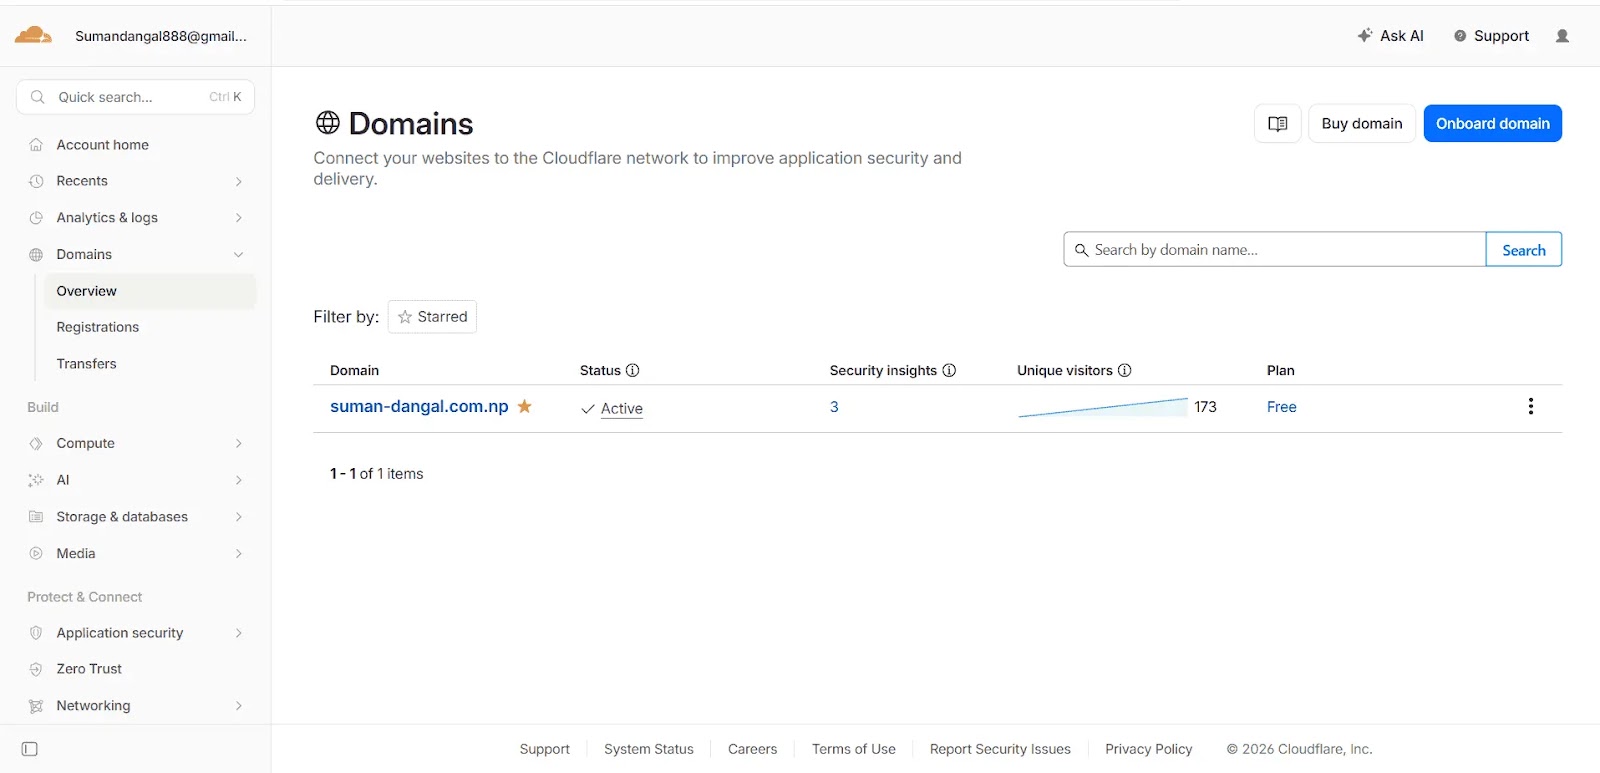Open the Terms of Use footer link
This screenshot has width=1600, height=773.
coord(854,749)
